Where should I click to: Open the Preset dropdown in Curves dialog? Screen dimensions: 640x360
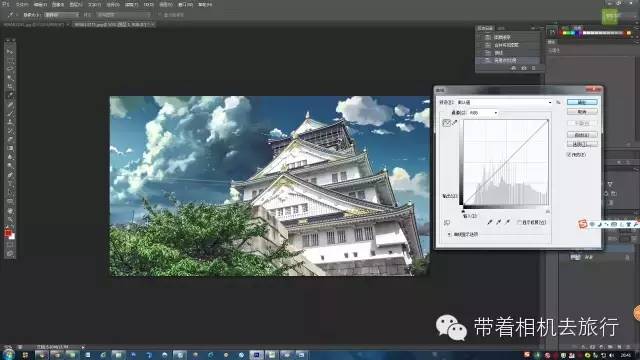click(504, 102)
